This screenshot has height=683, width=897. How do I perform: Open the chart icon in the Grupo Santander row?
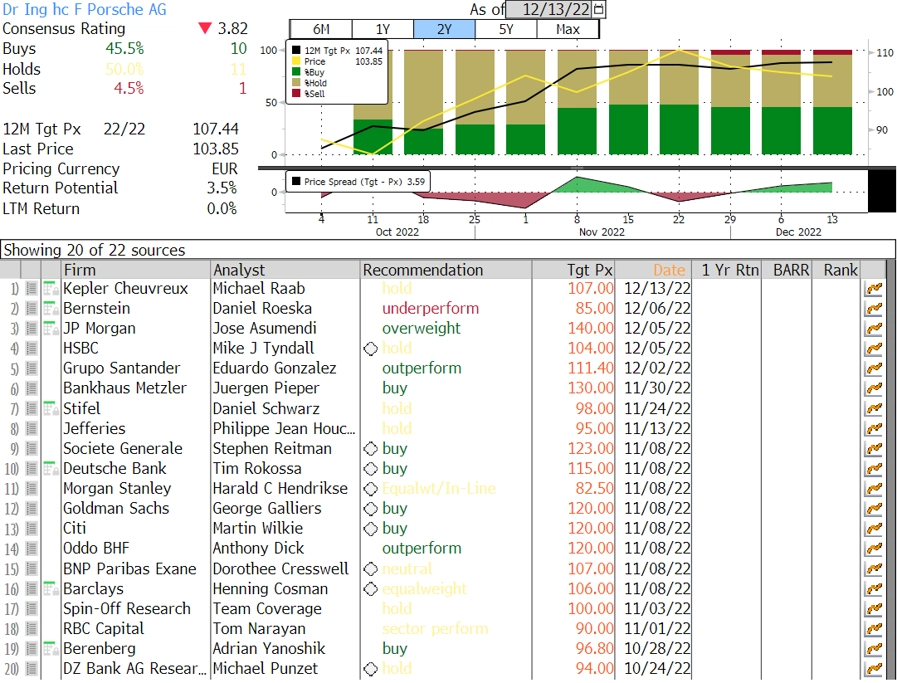pos(874,369)
